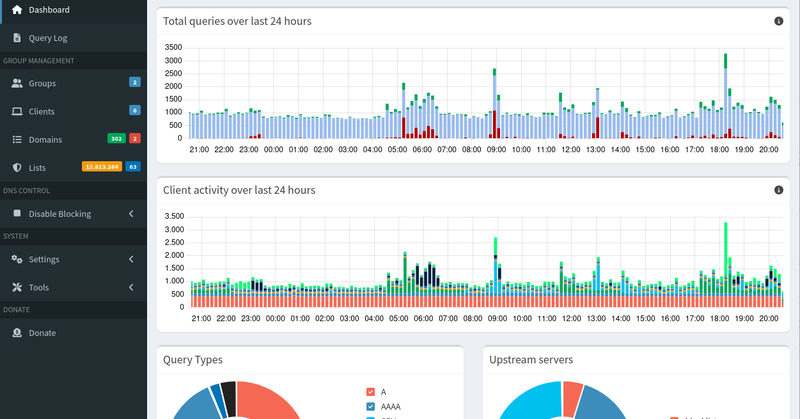Viewport: 800px width, 419px height.
Task: Click the home icon beside Dashboard
Action: (17, 10)
